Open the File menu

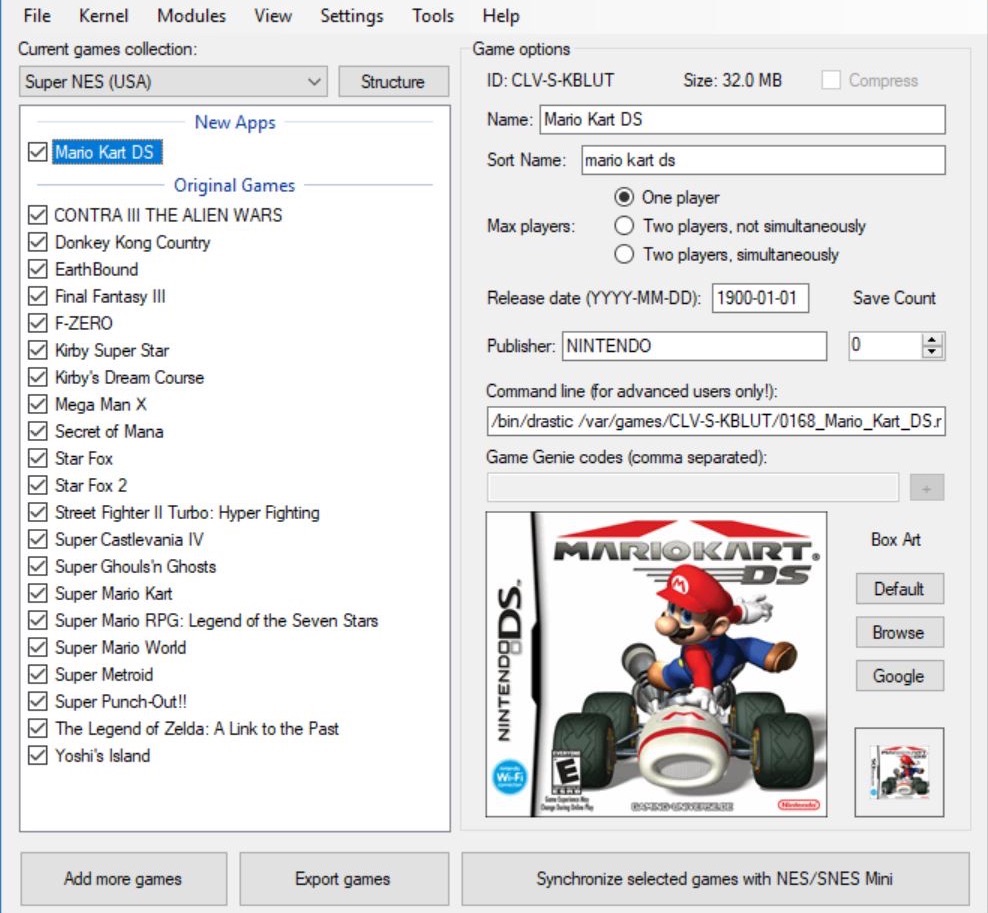tap(37, 16)
